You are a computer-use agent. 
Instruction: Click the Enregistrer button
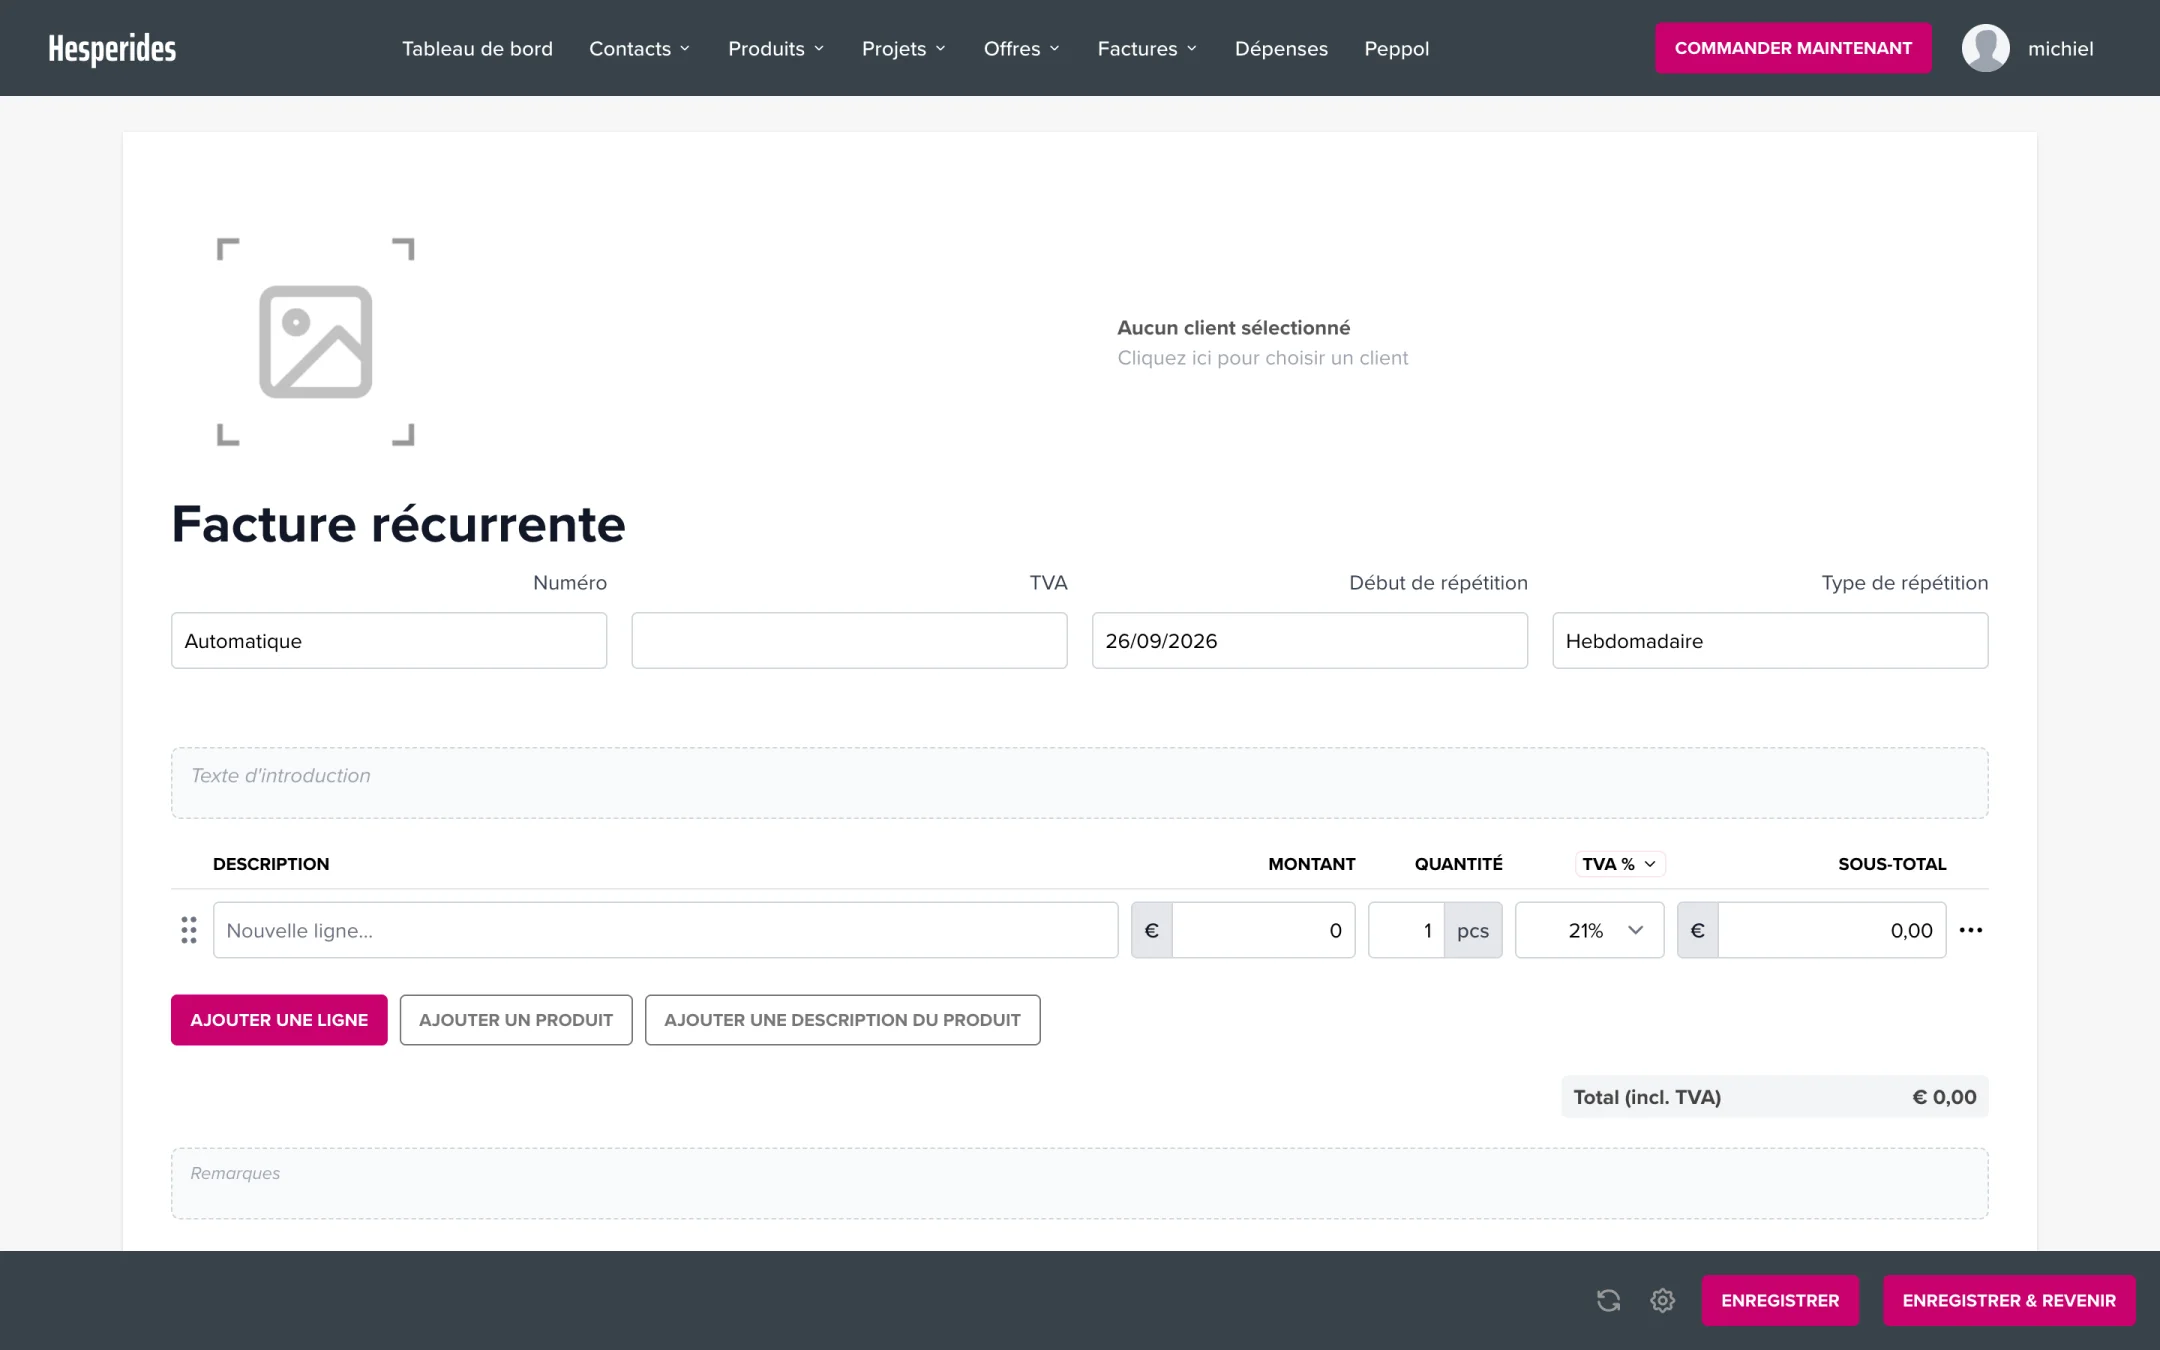point(1780,1300)
